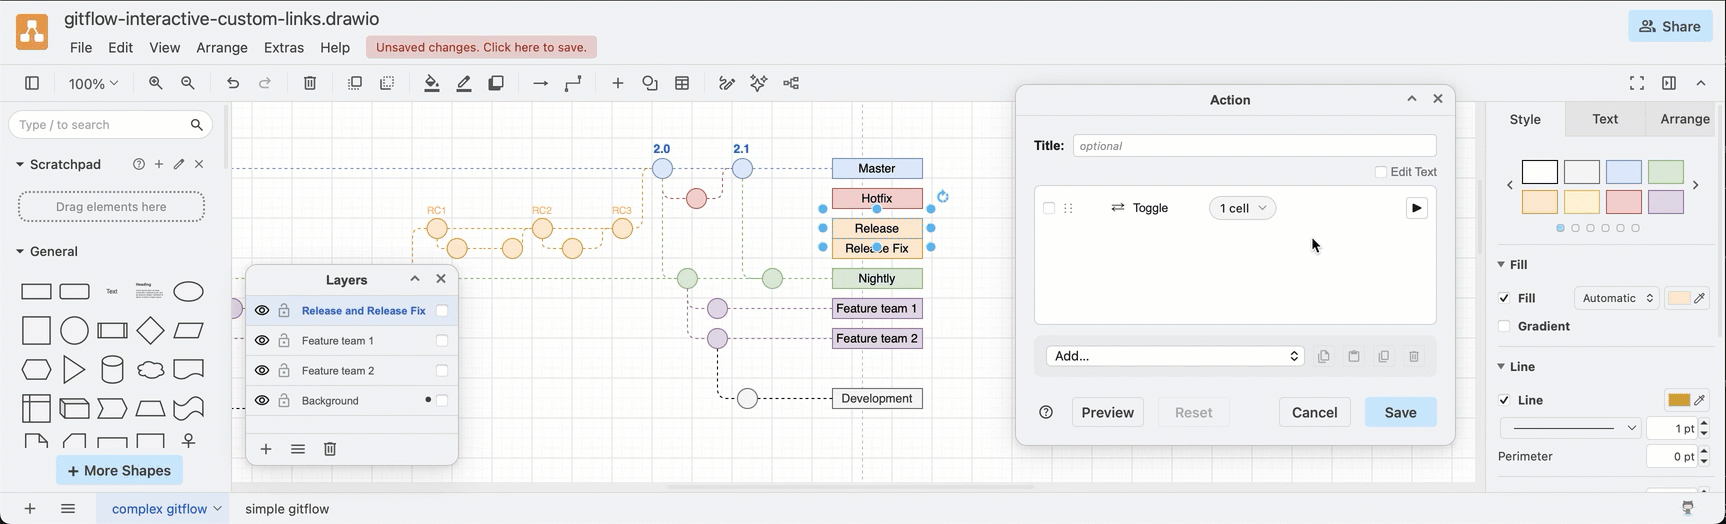1726x524 pixels.
Task: Add a new layer in Layers panel
Action: 266,450
